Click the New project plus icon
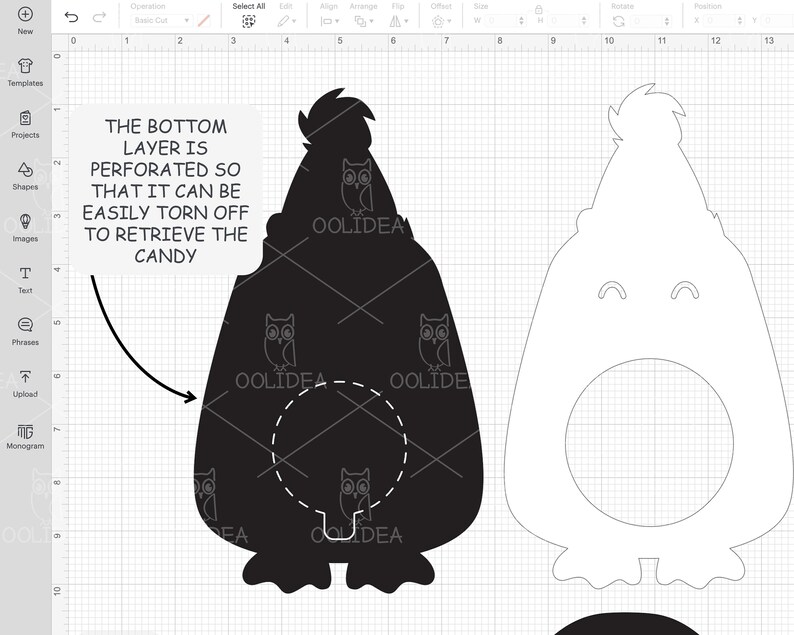794x635 pixels. click(25, 14)
